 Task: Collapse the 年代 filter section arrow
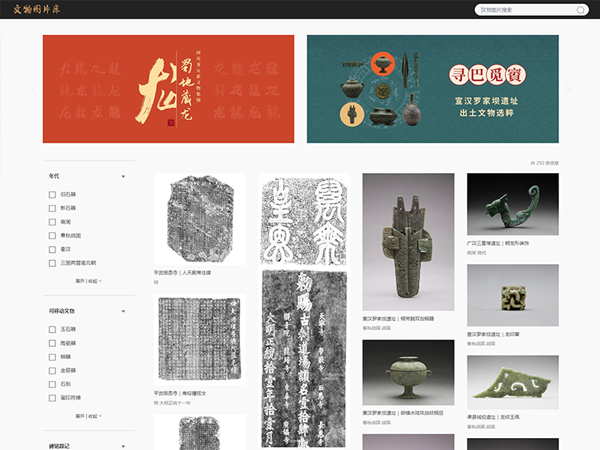[123, 176]
